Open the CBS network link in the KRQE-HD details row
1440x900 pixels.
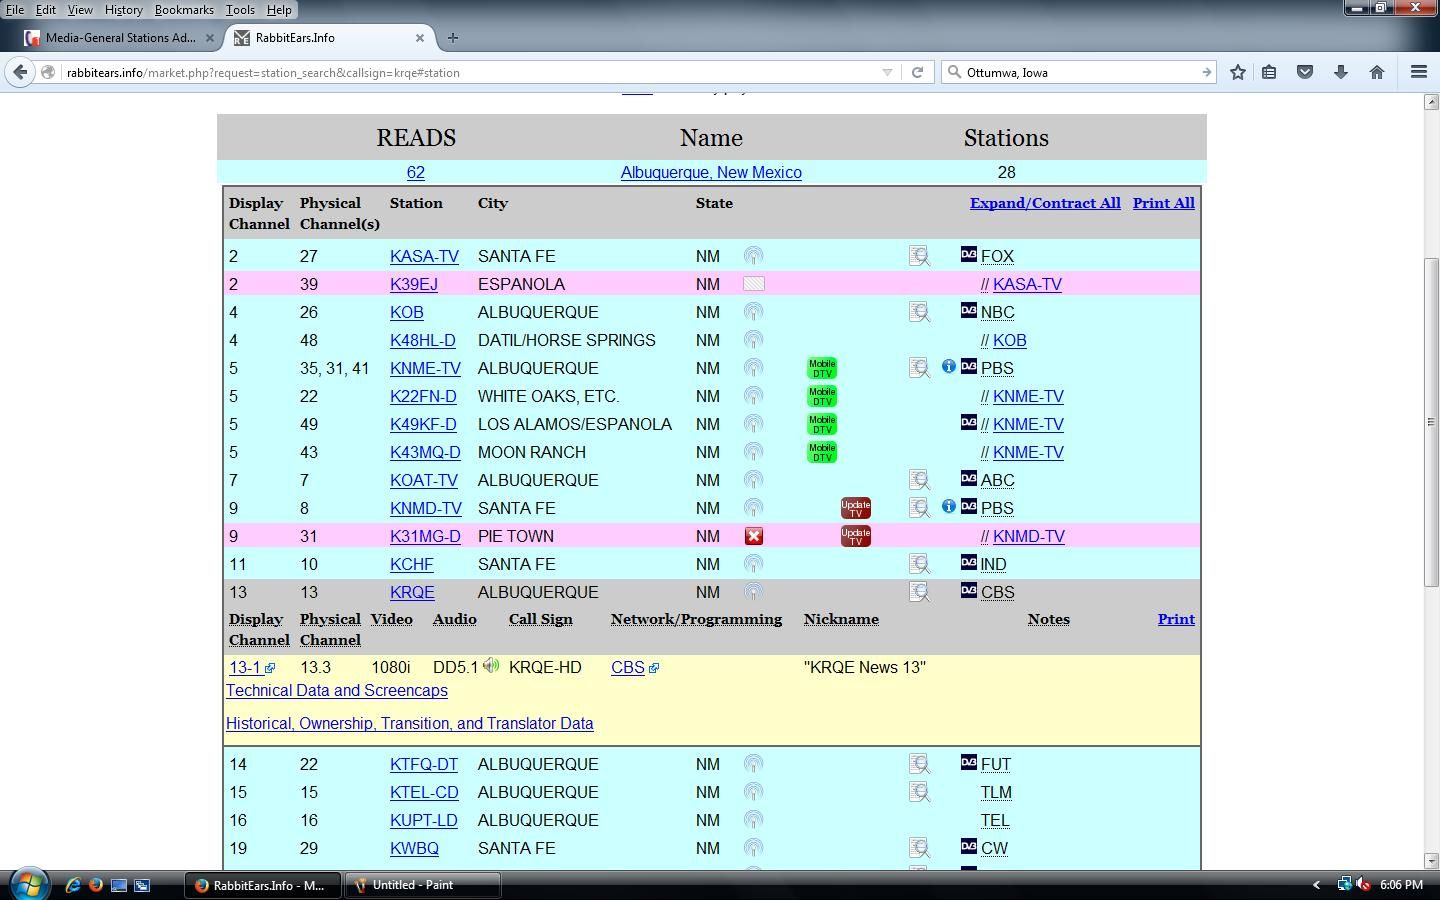coord(628,668)
